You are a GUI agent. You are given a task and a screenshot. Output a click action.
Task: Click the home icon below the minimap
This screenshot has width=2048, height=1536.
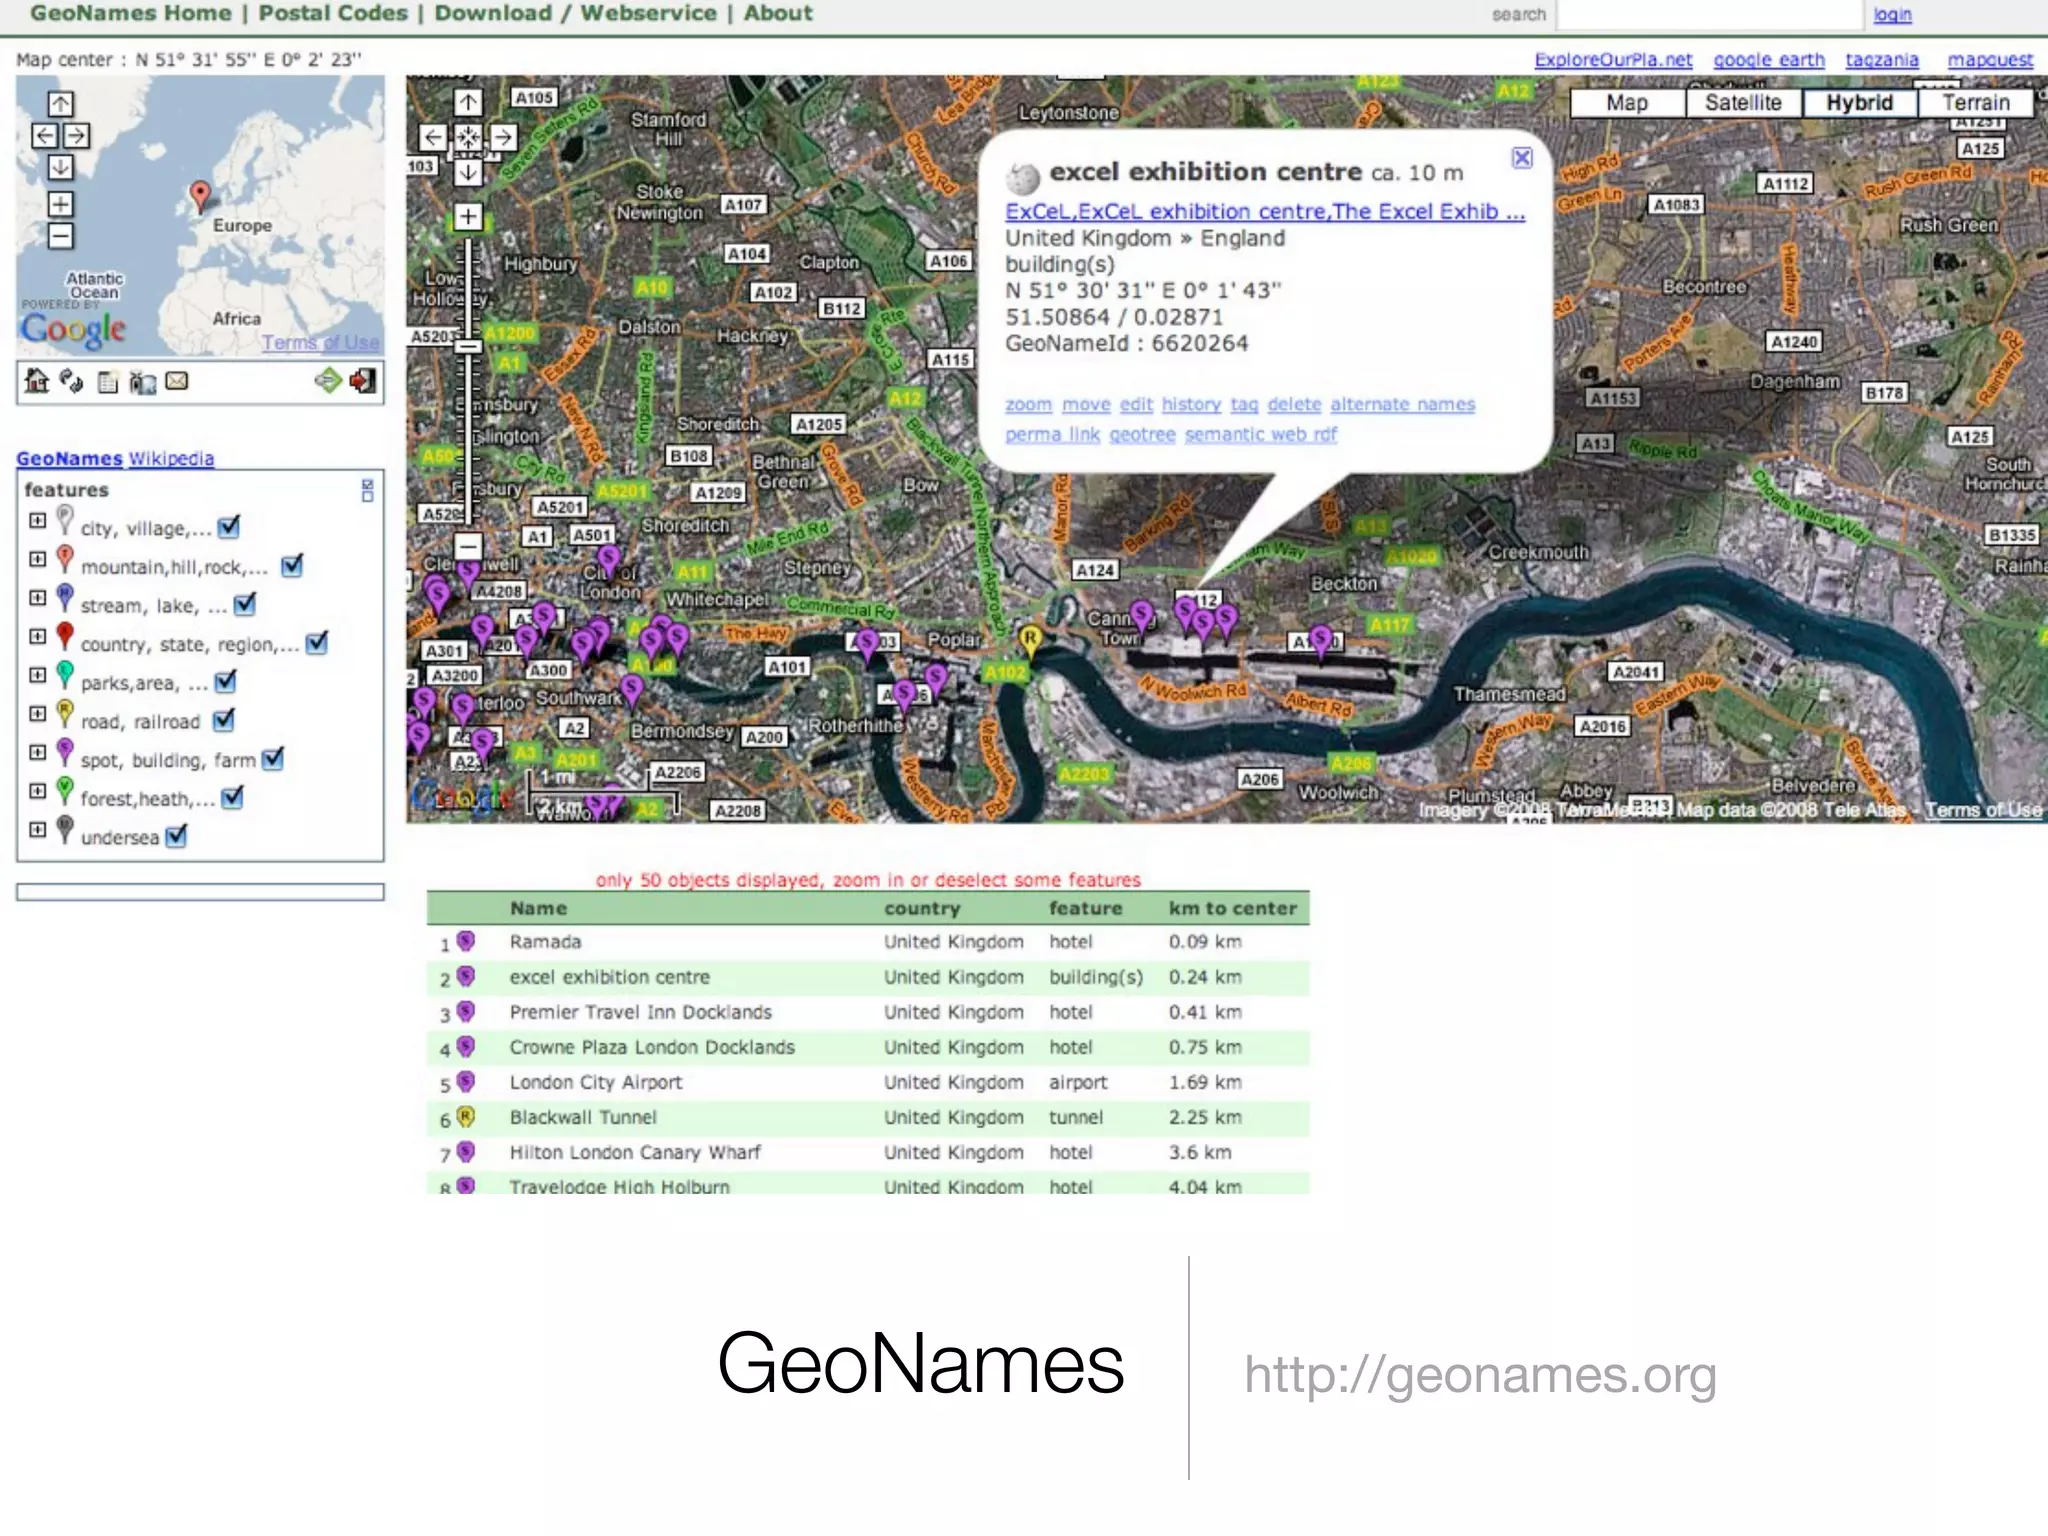pos(37,381)
